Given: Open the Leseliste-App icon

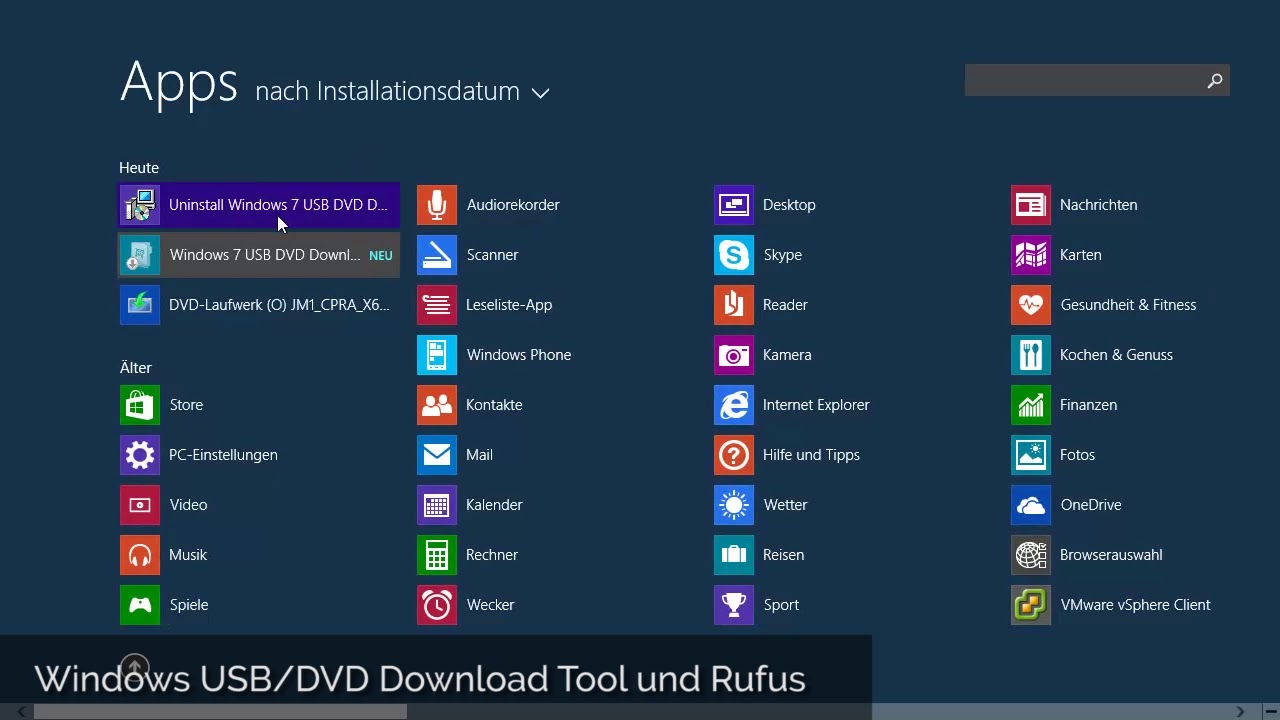Looking at the screenshot, I should [437, 305].
